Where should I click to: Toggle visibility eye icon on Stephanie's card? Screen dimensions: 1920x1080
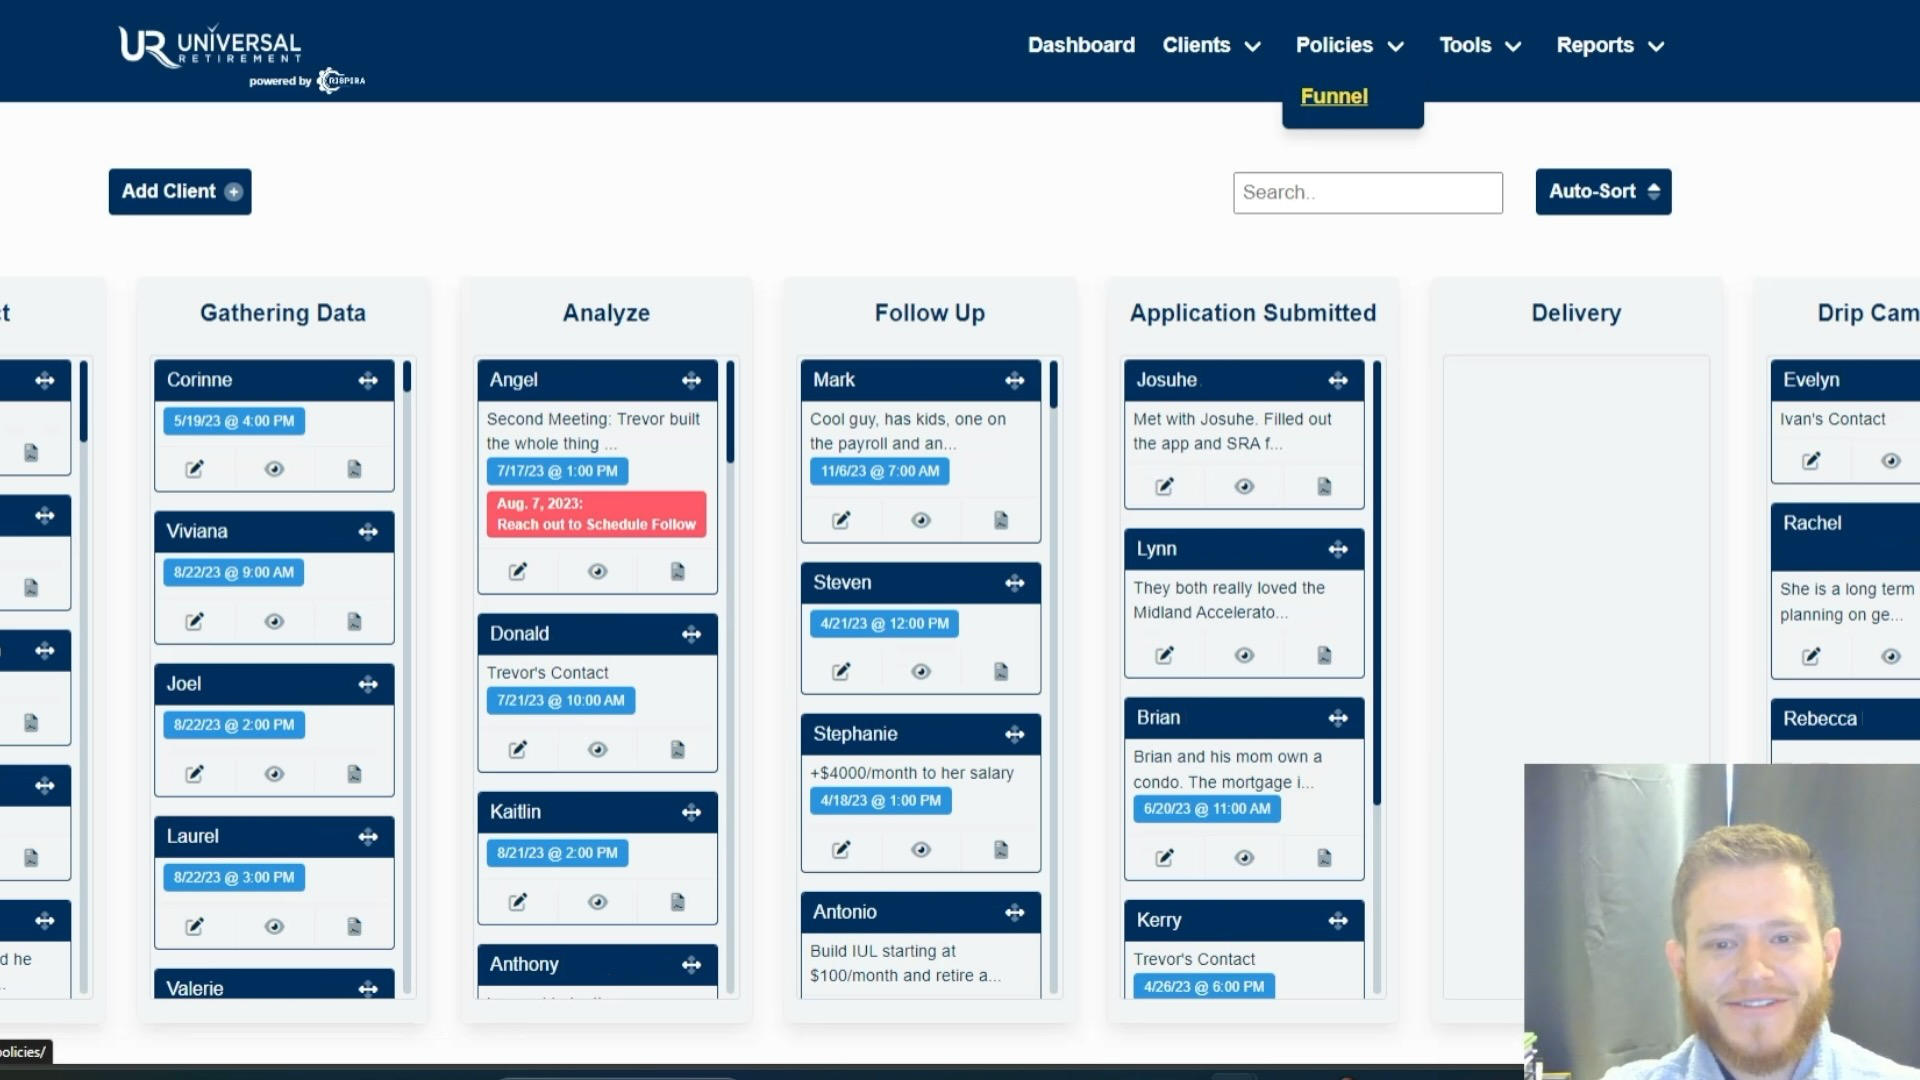tap(919, 848)
